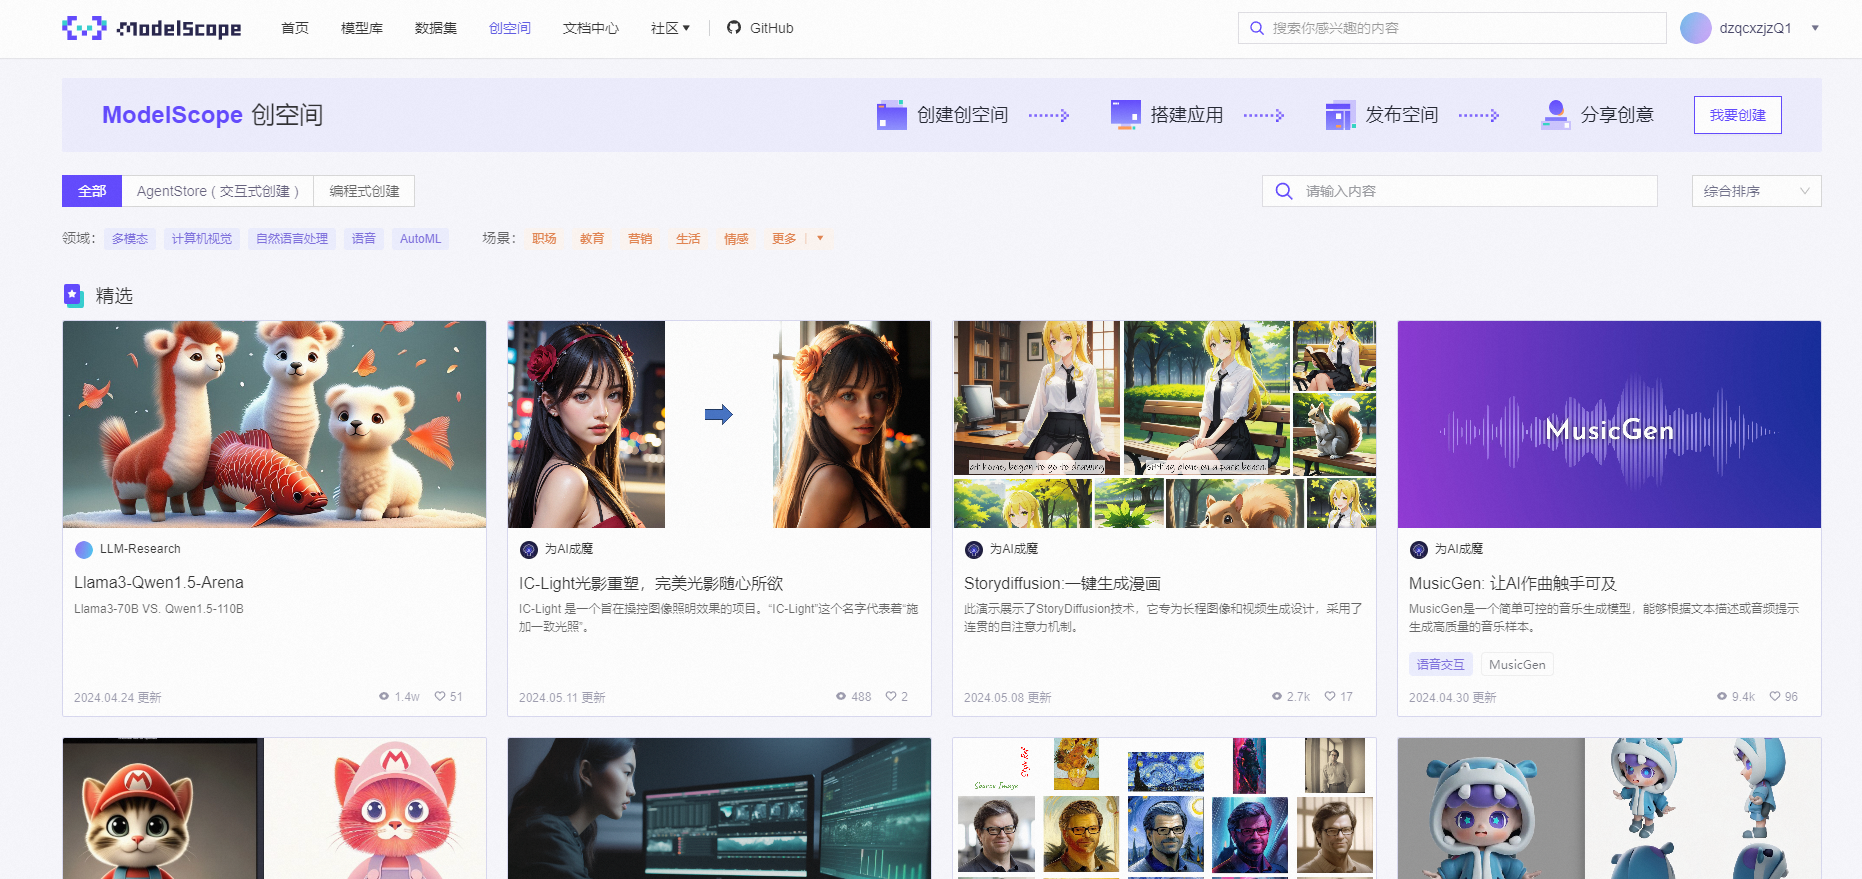Screen dimensions: 1862x879
Task: Select the 全部 tab
Action: 92,191
